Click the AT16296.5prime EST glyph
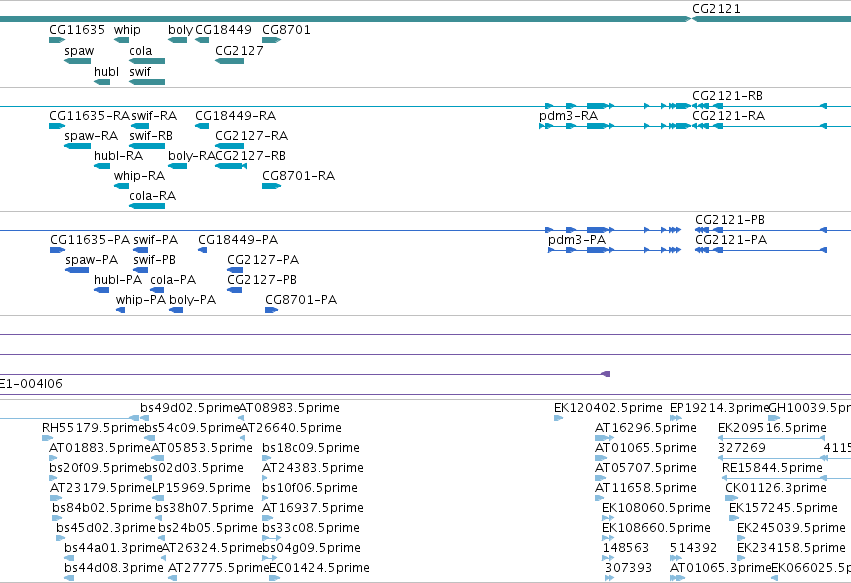 tap(605, 438)
